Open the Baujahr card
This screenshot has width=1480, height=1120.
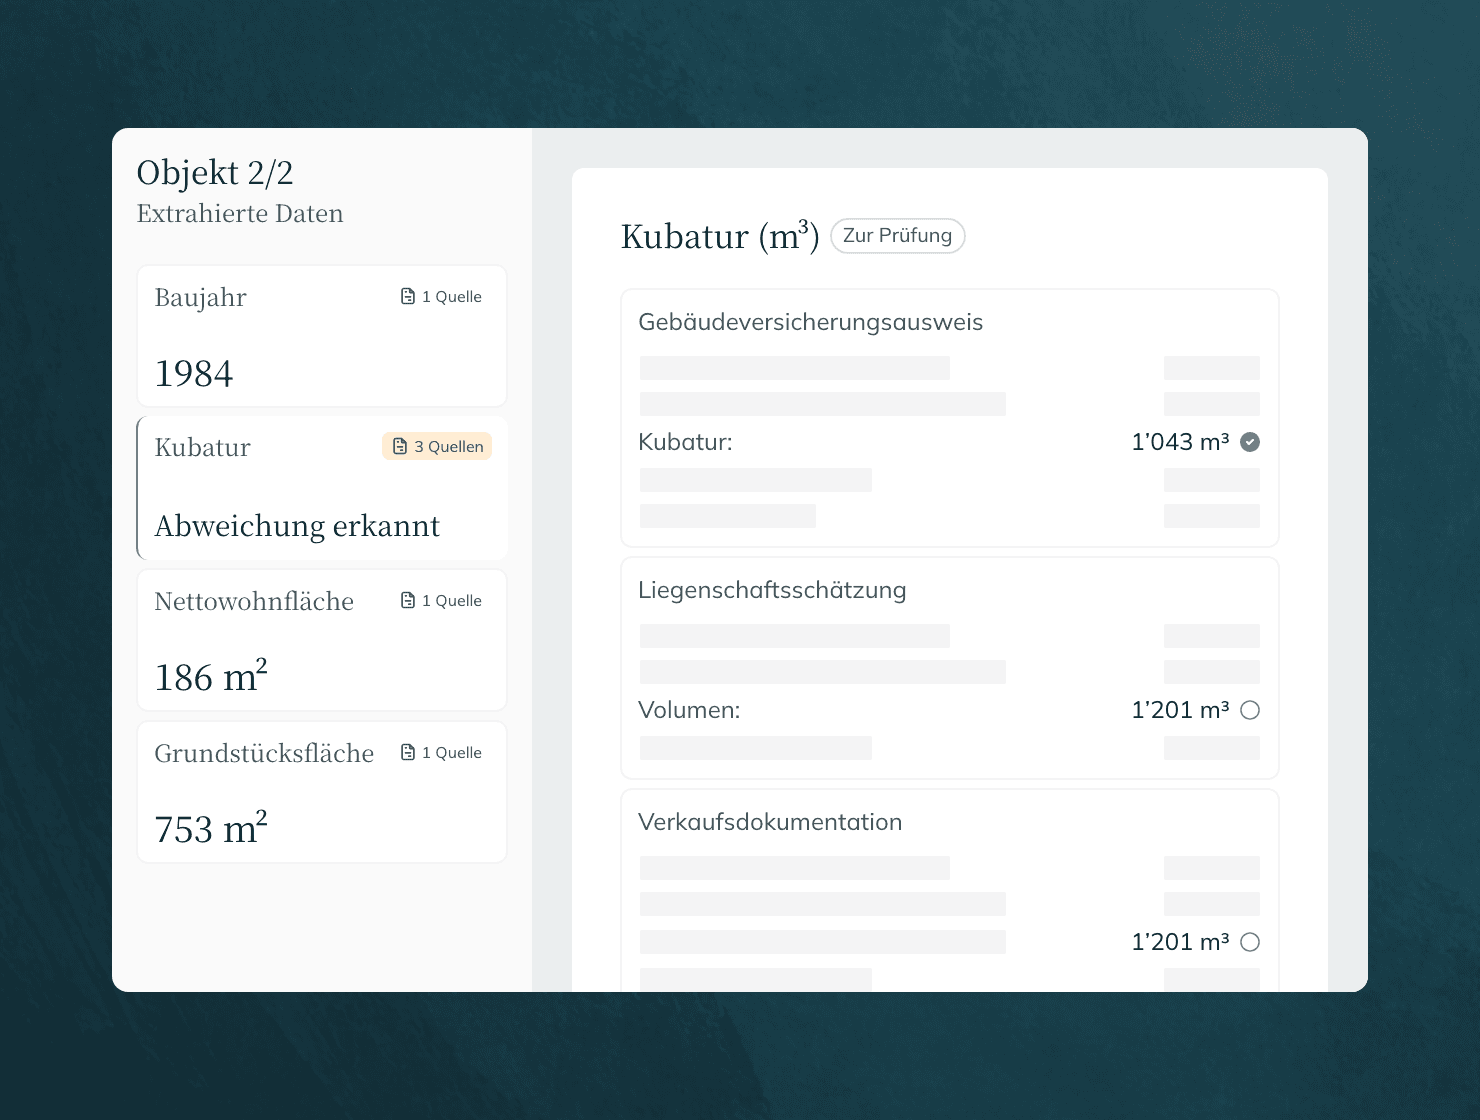coord(322,336)
